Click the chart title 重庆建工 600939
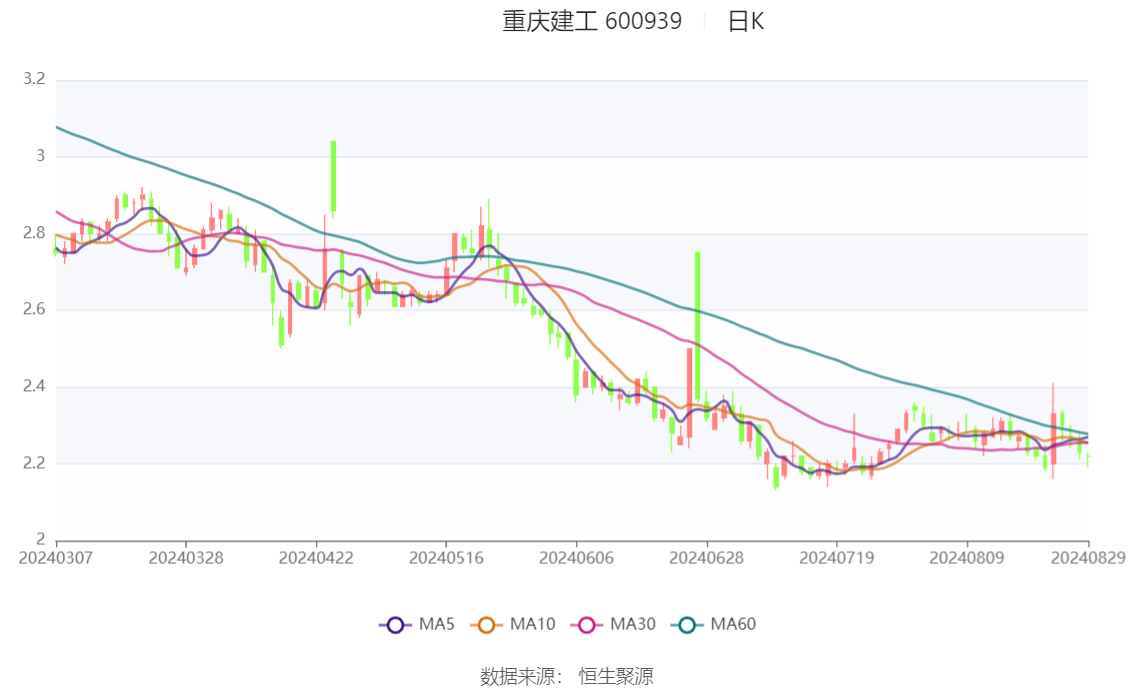The height and width of the screenshot is (689, 1134). 592,21
